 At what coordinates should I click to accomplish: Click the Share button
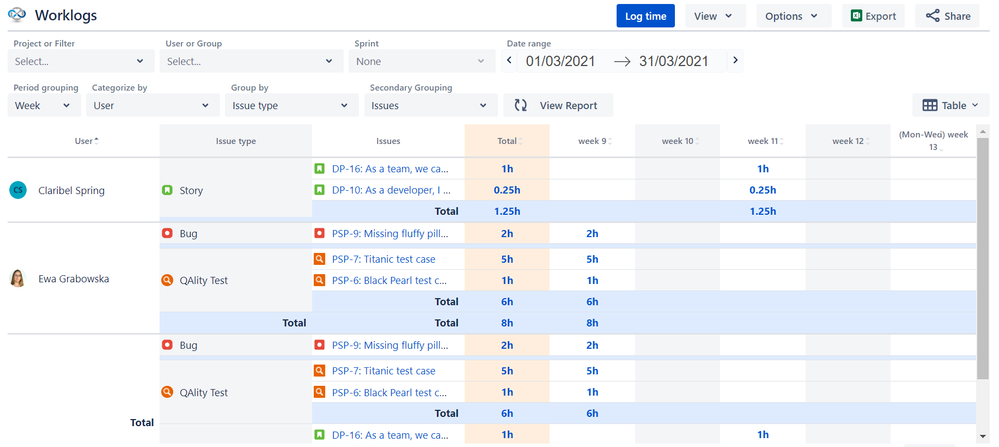click(947, 16)
